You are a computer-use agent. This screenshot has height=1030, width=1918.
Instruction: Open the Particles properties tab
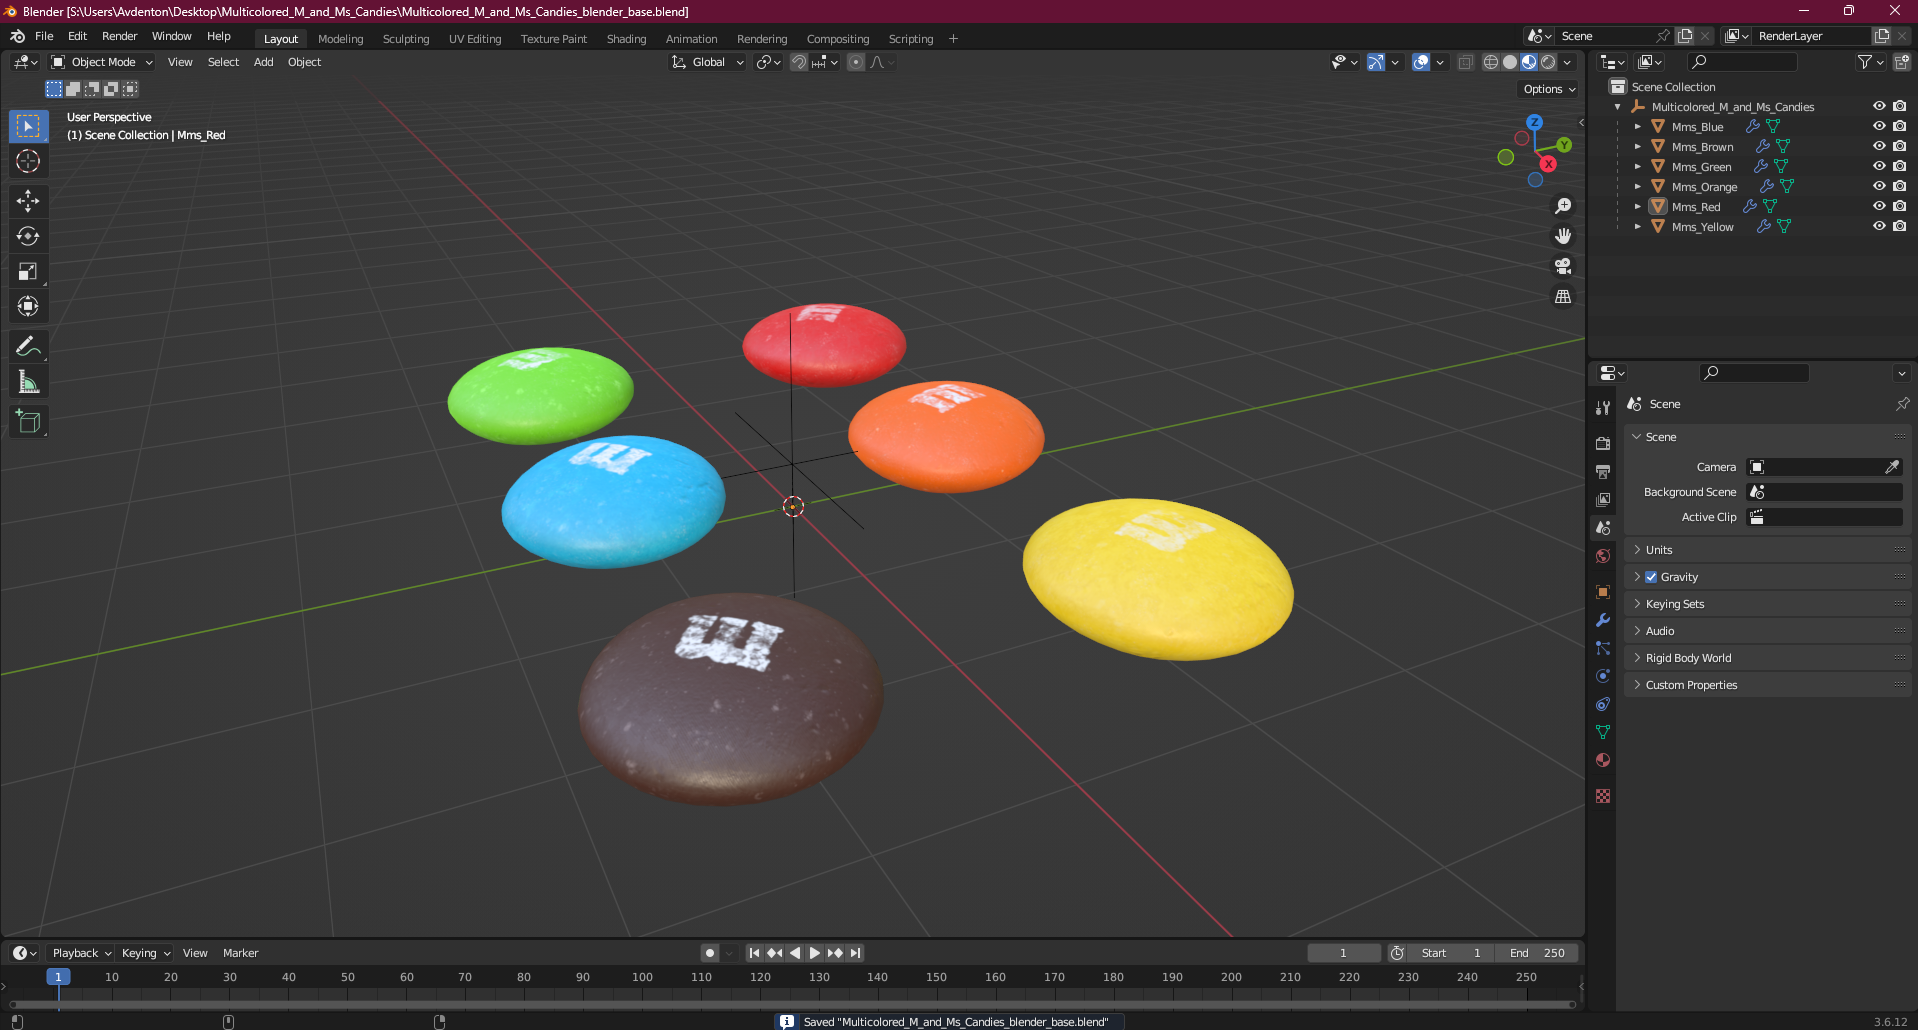click(x=1603, y=648)
